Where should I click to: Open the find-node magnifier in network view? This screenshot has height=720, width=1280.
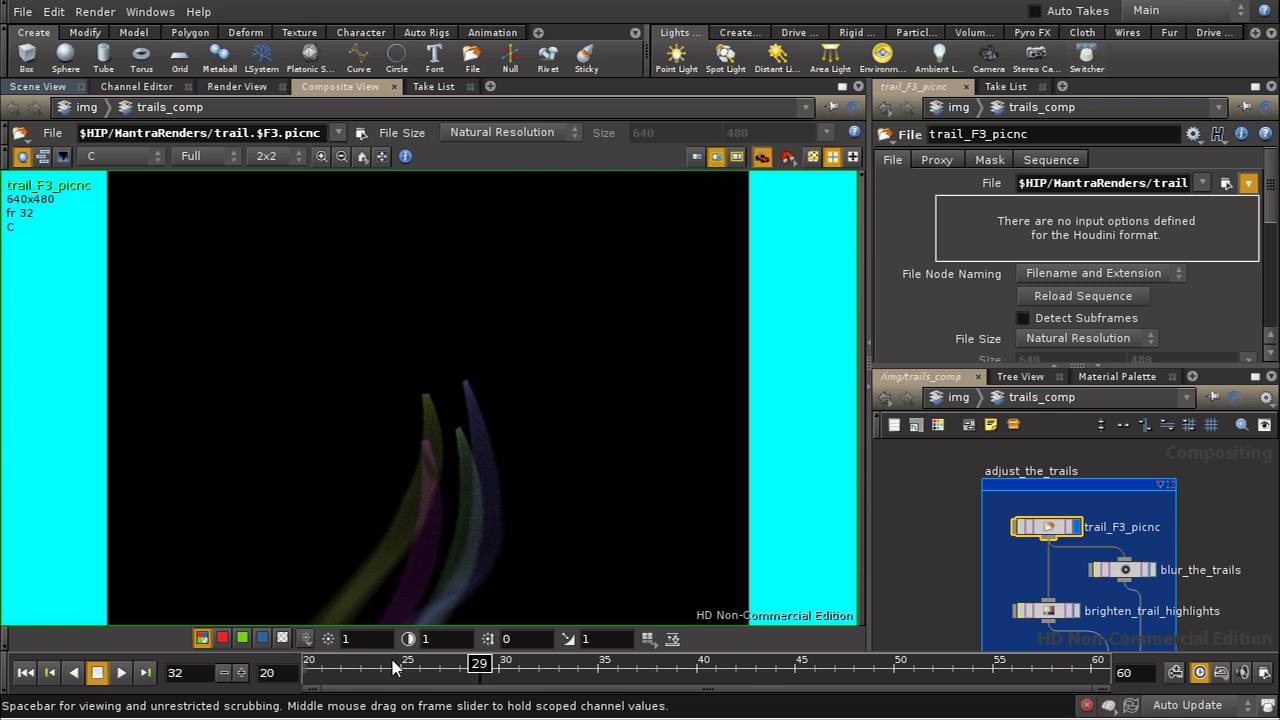pyautogui.click(x=1242, y=425)
